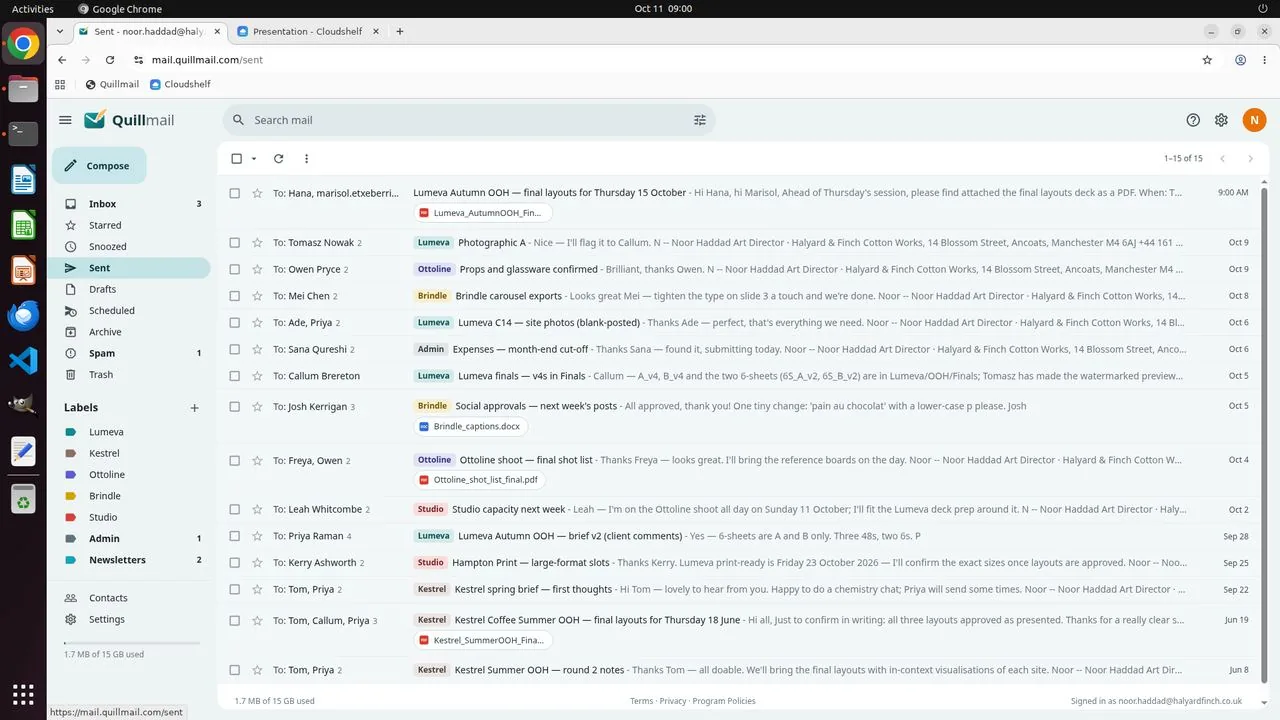
Task: Open search filter options icon
Action: (x=700, y=120)
